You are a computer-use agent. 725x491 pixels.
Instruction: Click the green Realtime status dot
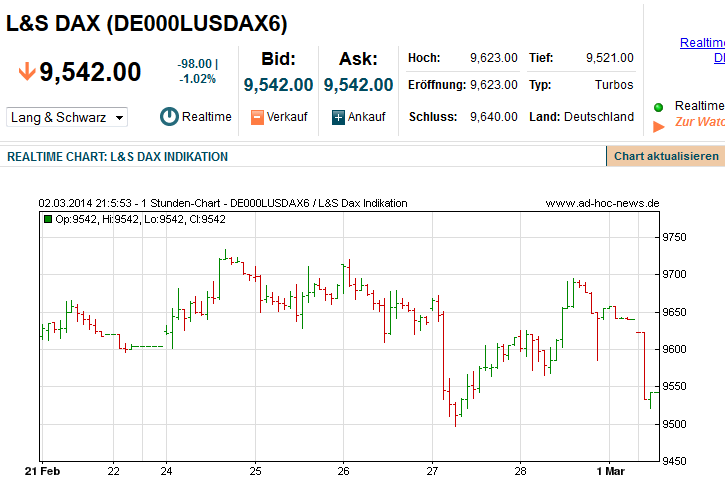658,107
